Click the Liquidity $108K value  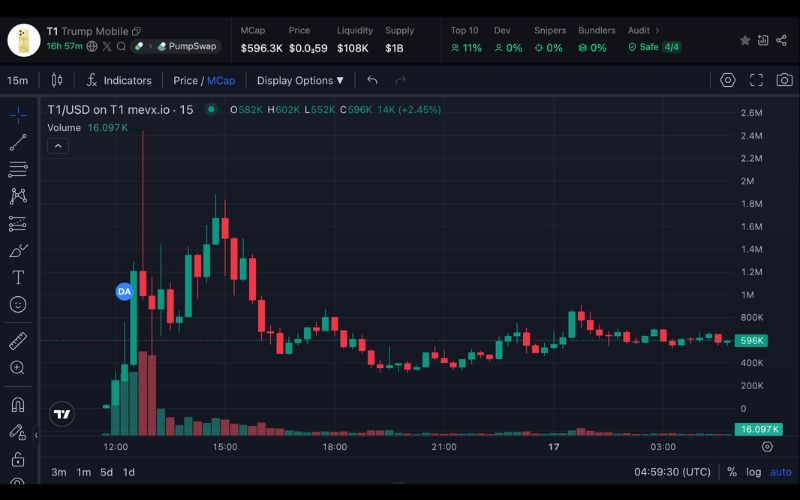[x=353, y=48]
